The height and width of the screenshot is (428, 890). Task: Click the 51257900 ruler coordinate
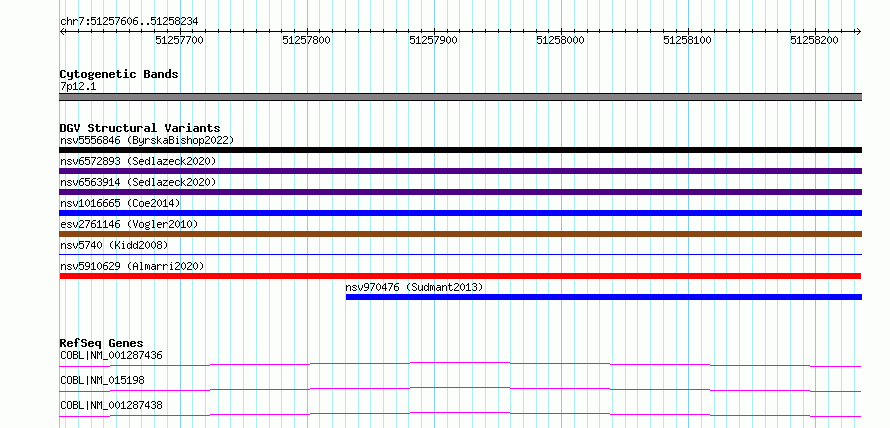click(x=434, y=40)
